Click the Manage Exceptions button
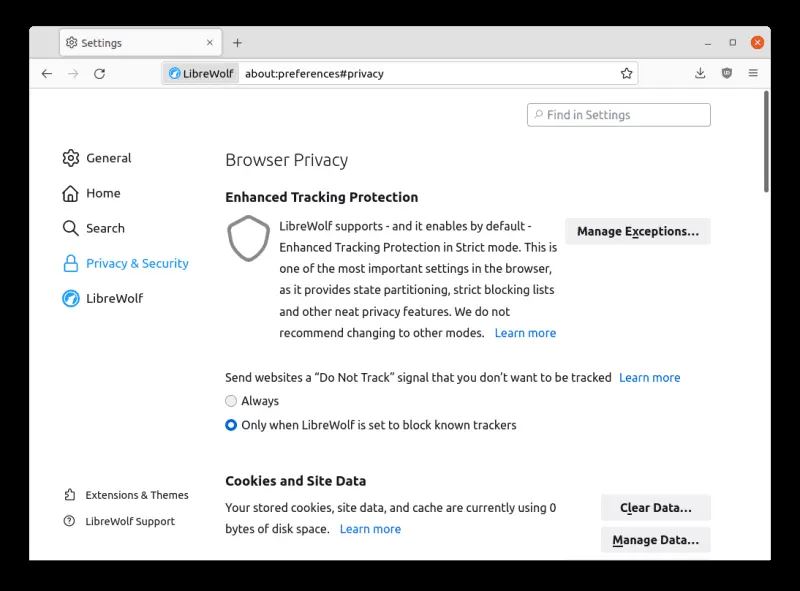The image size is (800, 591). pos(638,231)
